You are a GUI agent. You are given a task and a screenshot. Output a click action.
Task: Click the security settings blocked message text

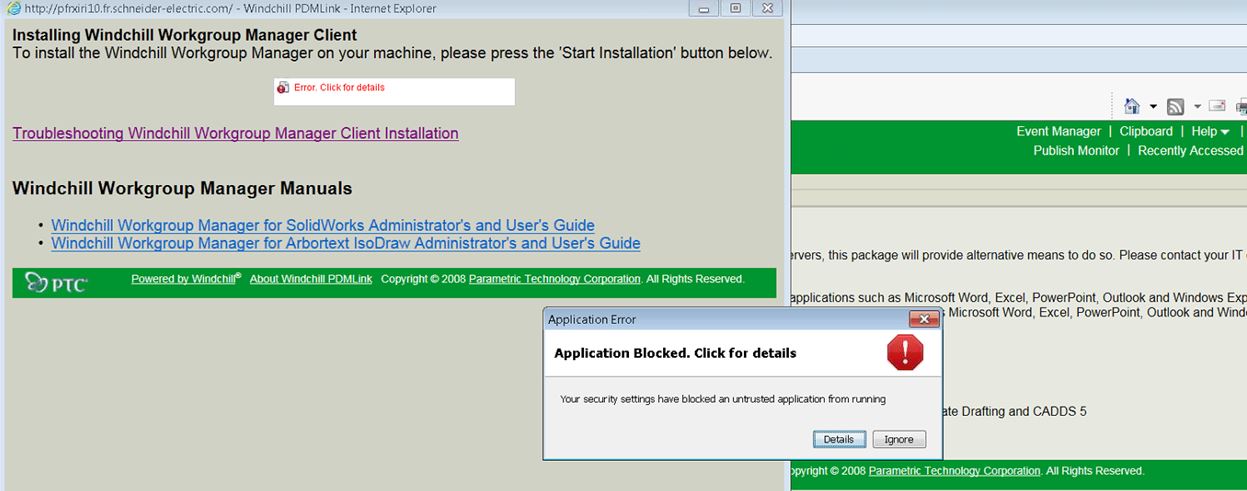coord(723,399)
